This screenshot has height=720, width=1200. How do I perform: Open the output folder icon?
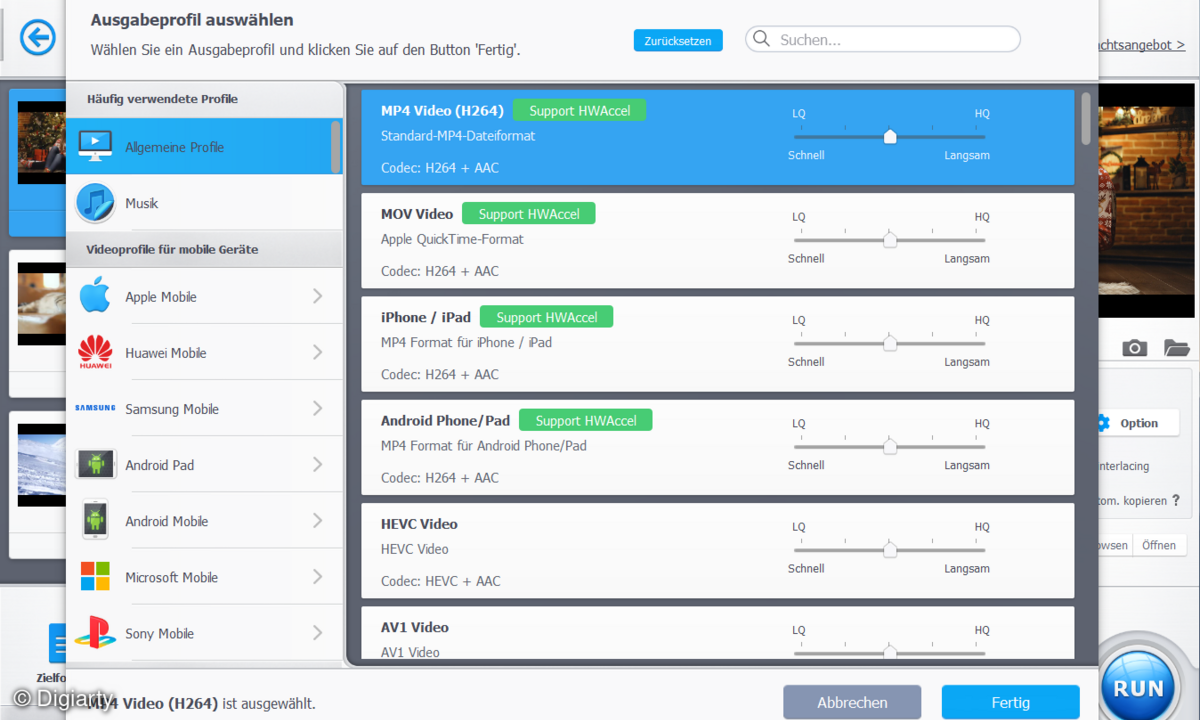(x=1176, y=348)
